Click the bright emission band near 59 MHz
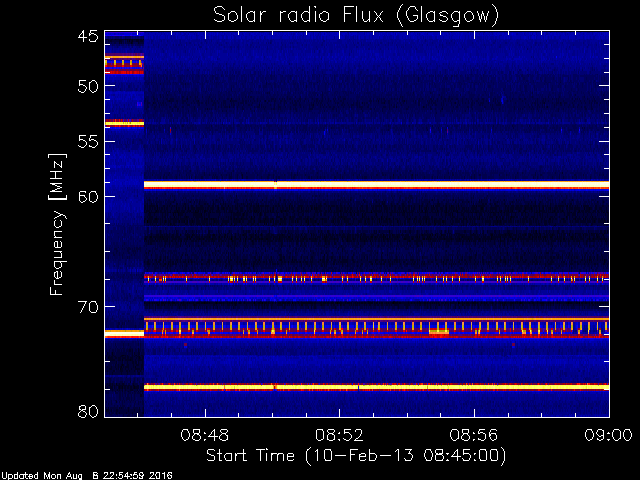 (376, 185)
